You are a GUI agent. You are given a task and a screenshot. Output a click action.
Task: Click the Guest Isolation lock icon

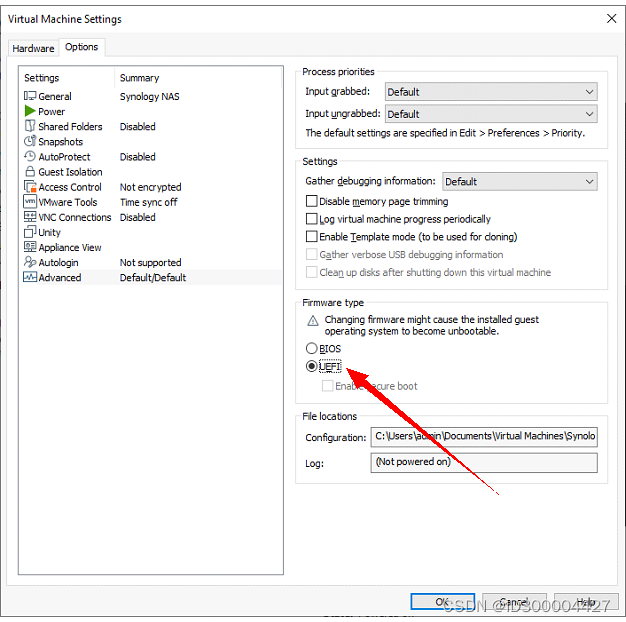click(x=30, y=172)
